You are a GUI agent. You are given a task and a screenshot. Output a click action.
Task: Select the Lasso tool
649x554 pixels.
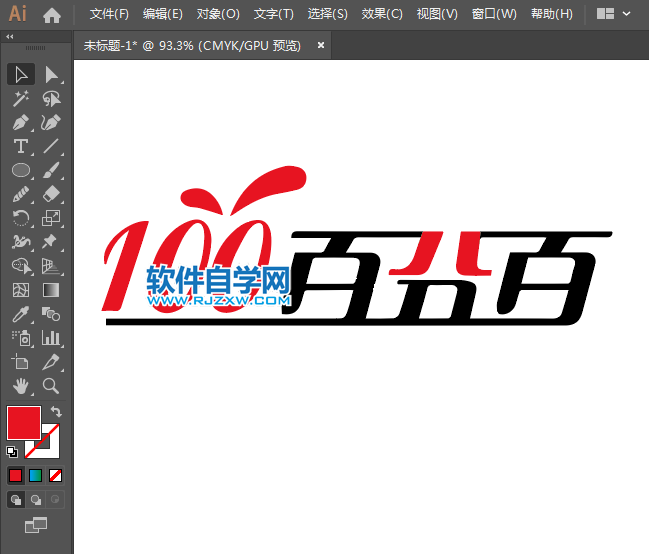tap(51, 99)
